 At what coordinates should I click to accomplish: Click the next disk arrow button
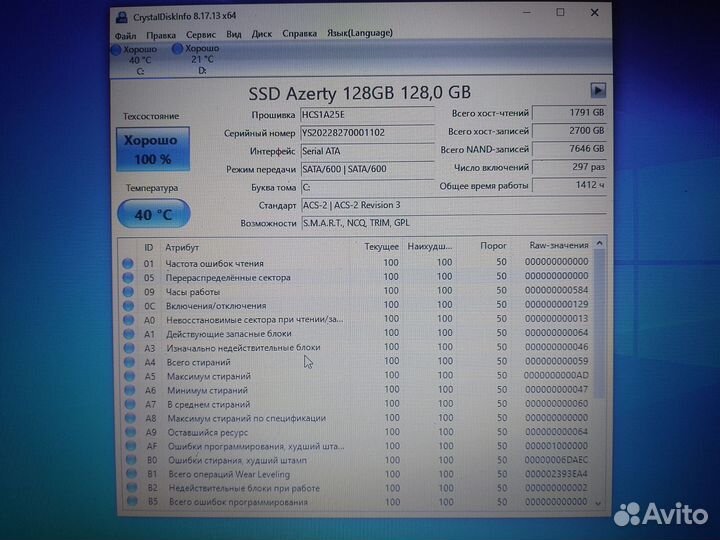pyautogui.click(x=598, y=90)
